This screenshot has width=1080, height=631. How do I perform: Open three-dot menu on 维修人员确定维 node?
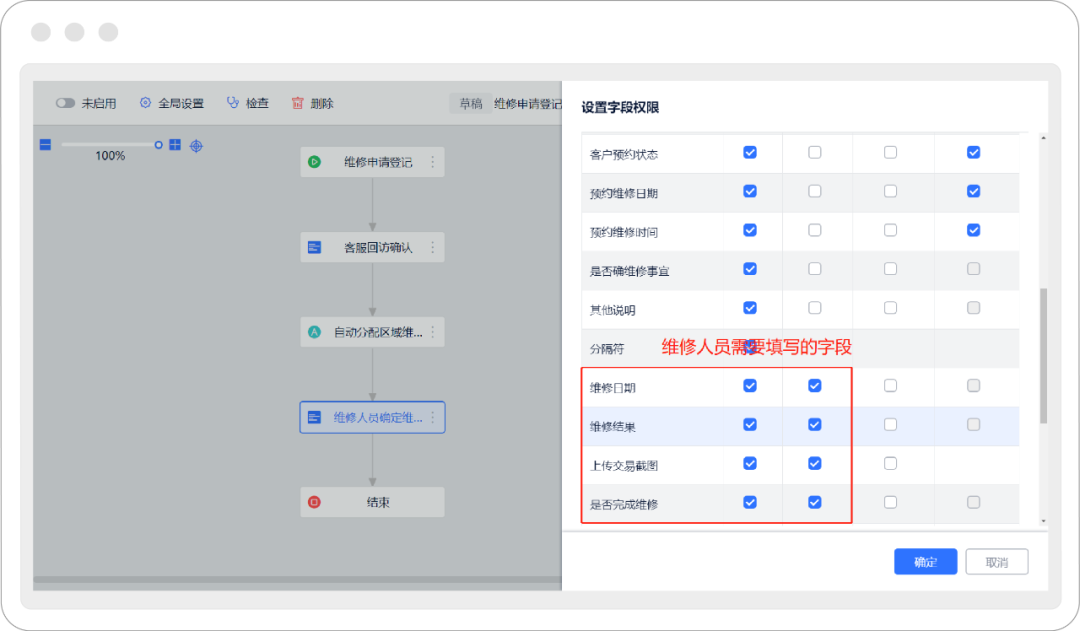(433, 417)
